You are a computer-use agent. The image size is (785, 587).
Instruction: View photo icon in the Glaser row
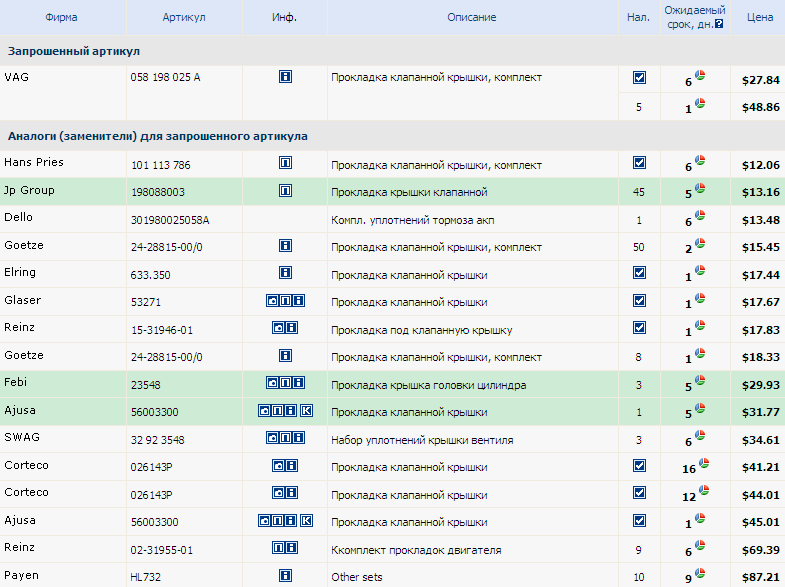click(x=272, y=301)
